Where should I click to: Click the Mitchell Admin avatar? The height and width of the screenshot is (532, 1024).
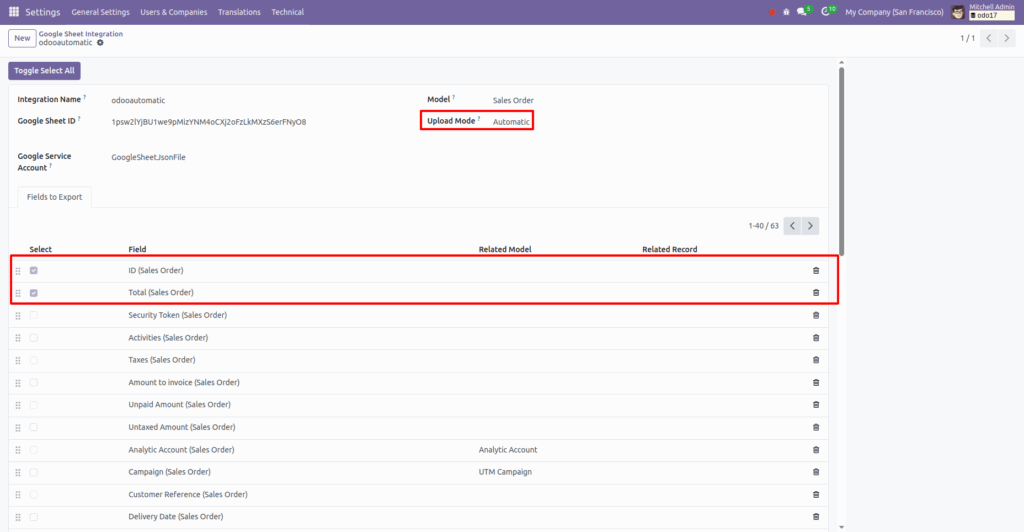[957, 12]
